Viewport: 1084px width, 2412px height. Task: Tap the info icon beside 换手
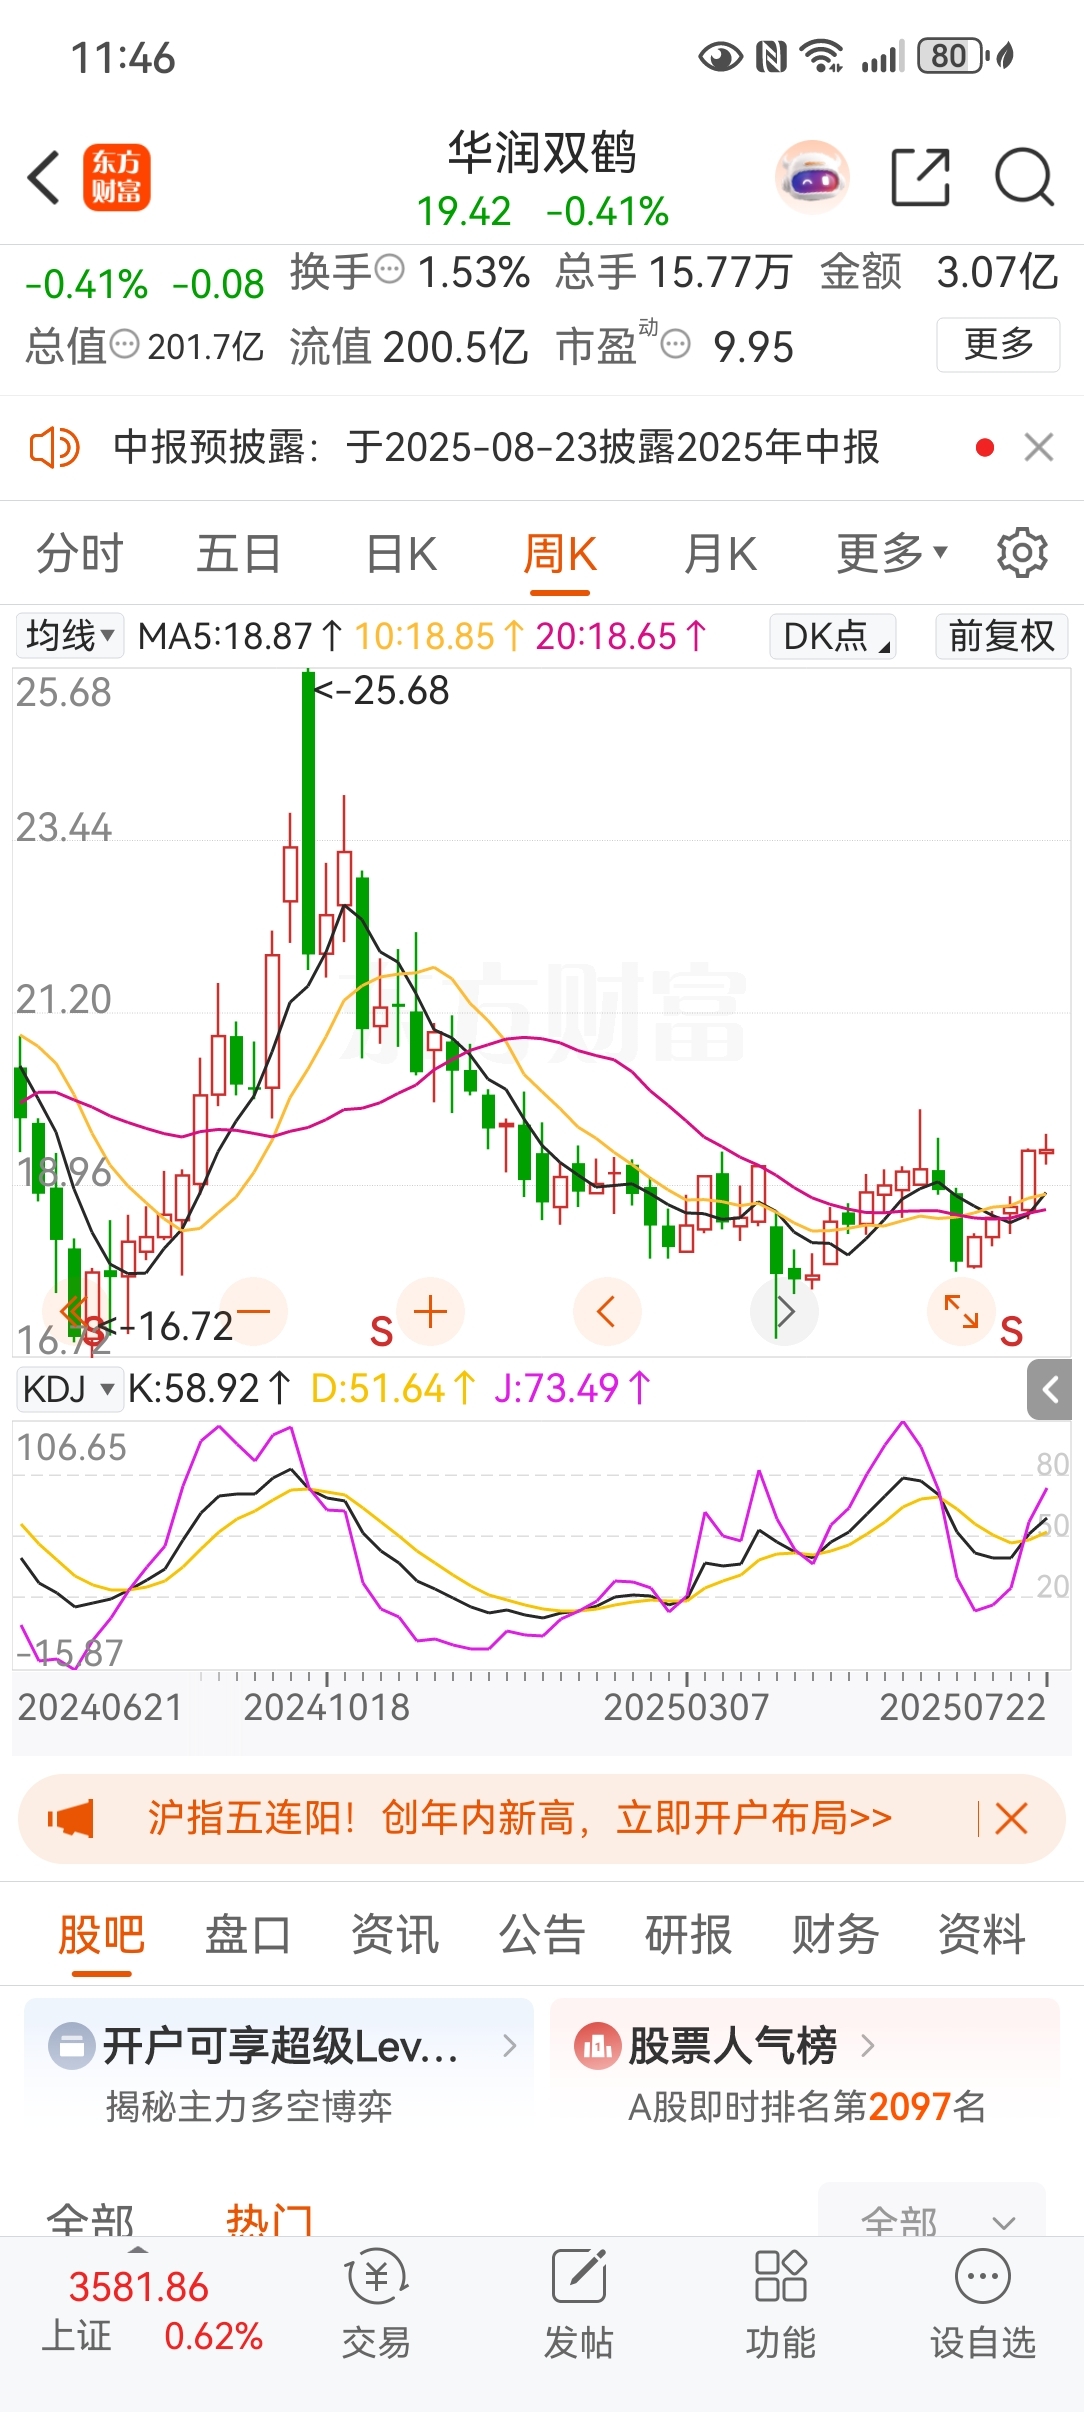389,269
